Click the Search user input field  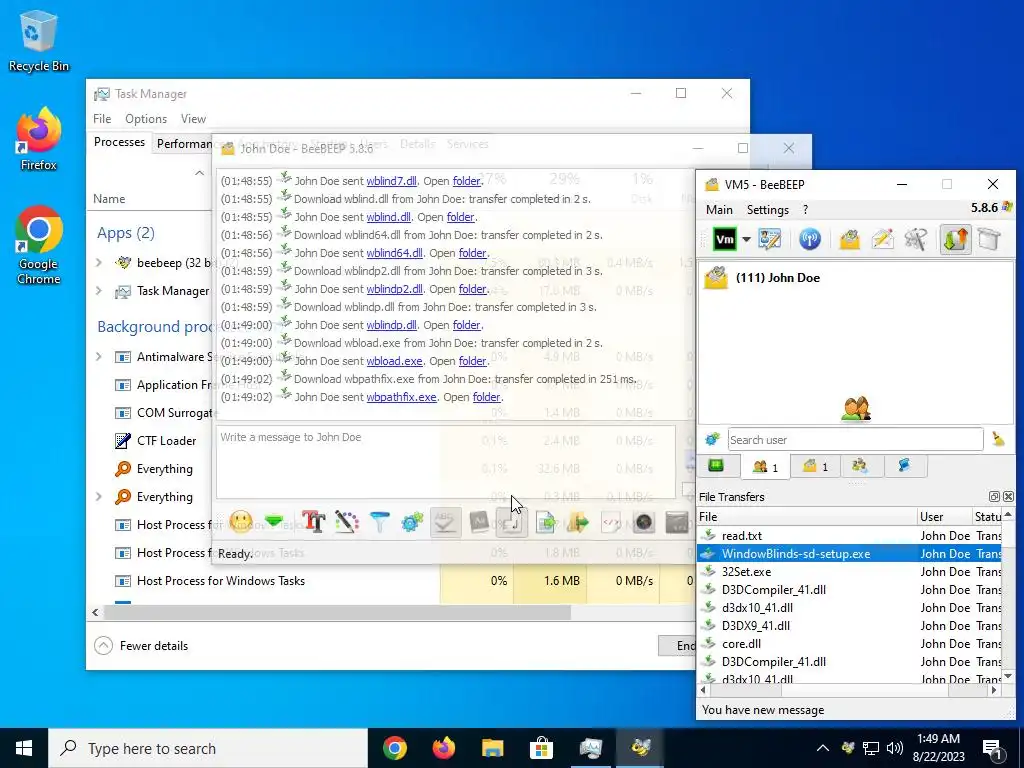[856, 440]
